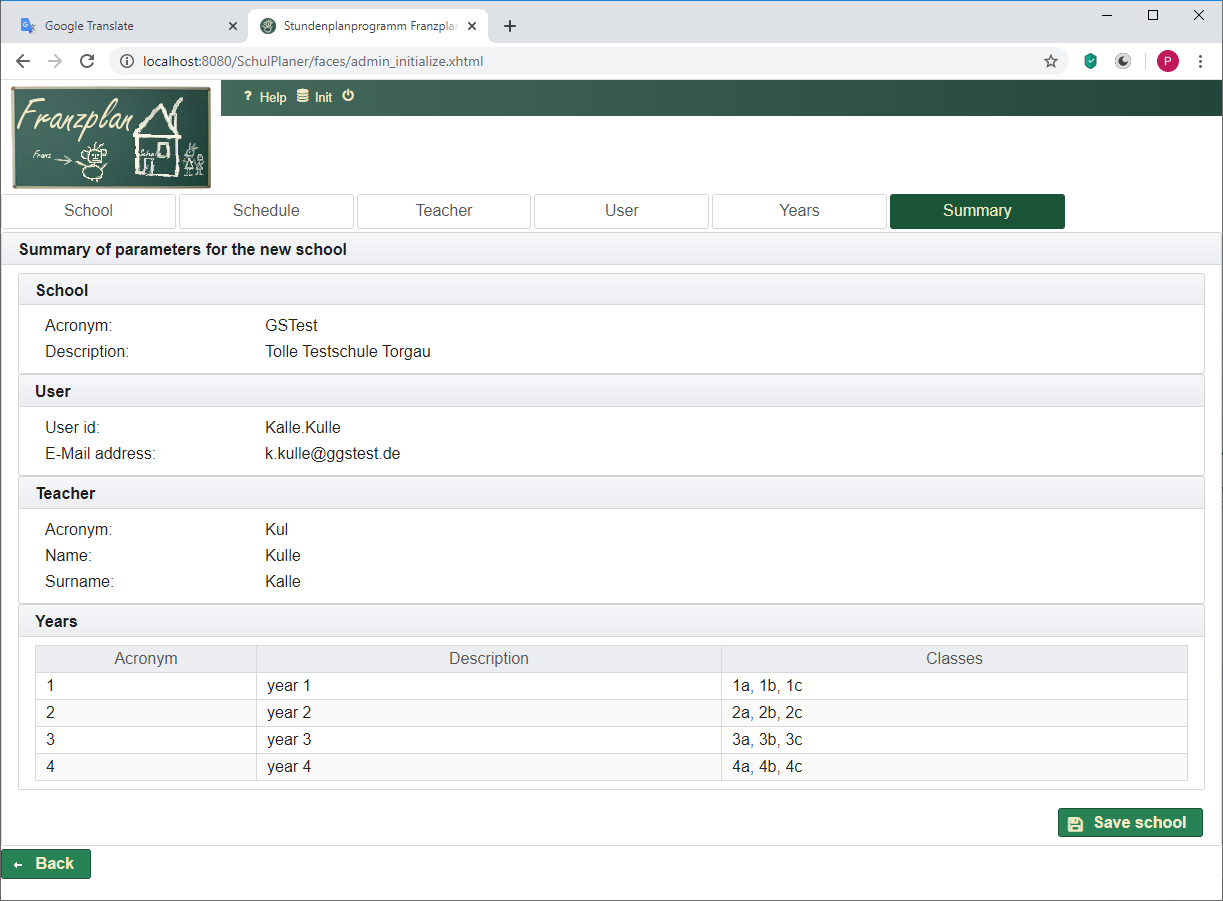Click the browser back arrow

click(23, 61)
